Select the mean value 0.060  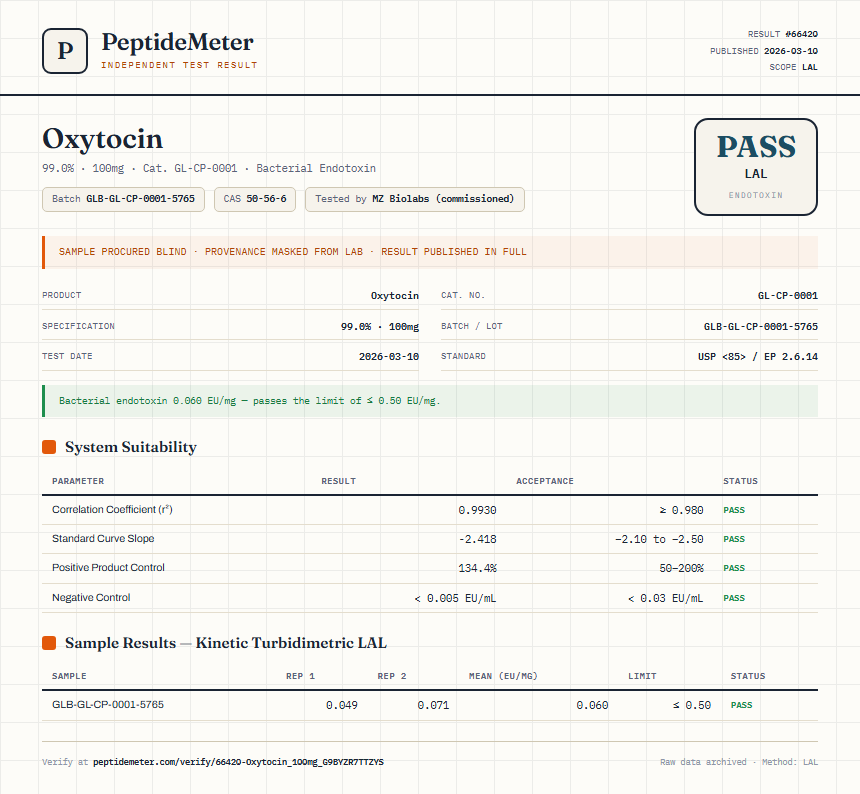(x=592, y=705)
